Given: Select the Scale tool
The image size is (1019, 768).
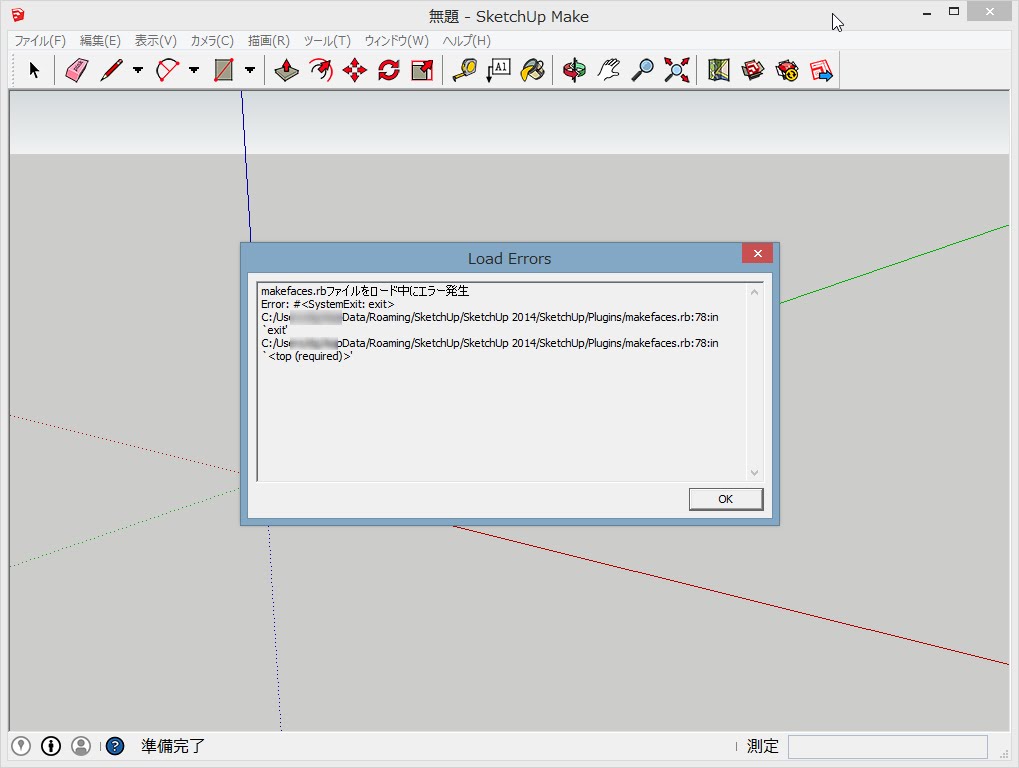Looking at the screenshot, I should 422,70.
